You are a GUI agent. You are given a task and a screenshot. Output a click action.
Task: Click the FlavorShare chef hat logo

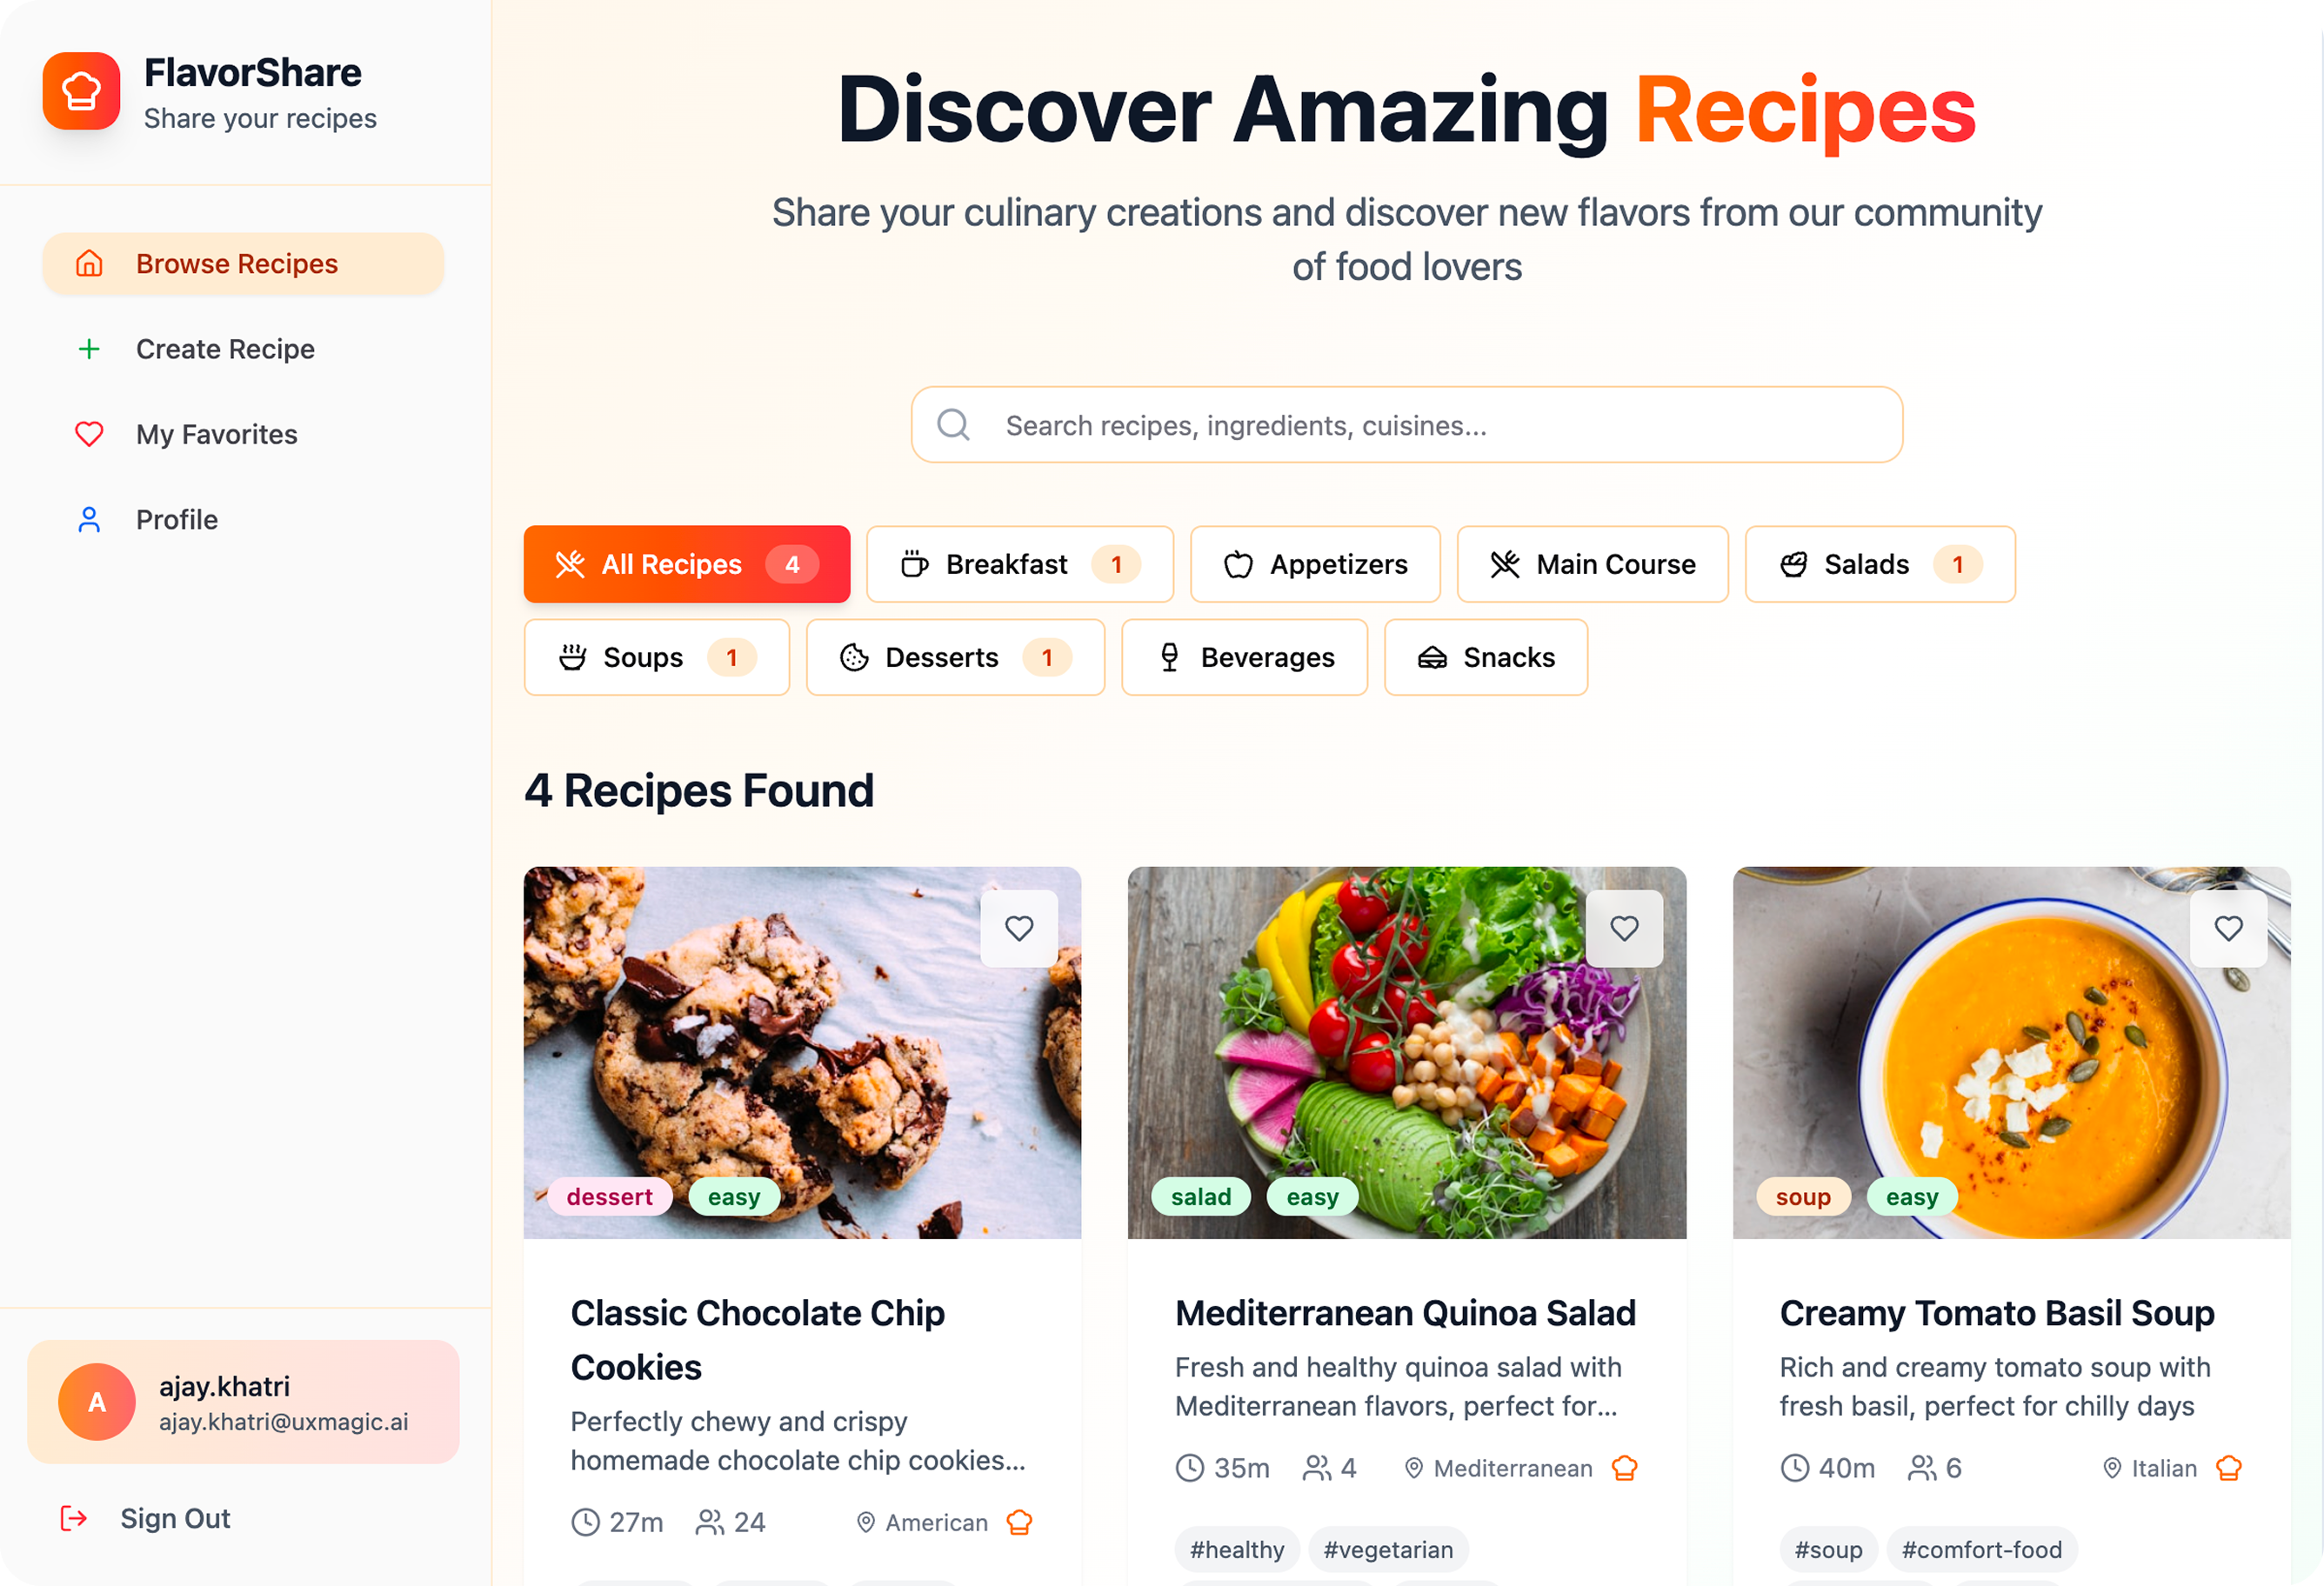81,91
